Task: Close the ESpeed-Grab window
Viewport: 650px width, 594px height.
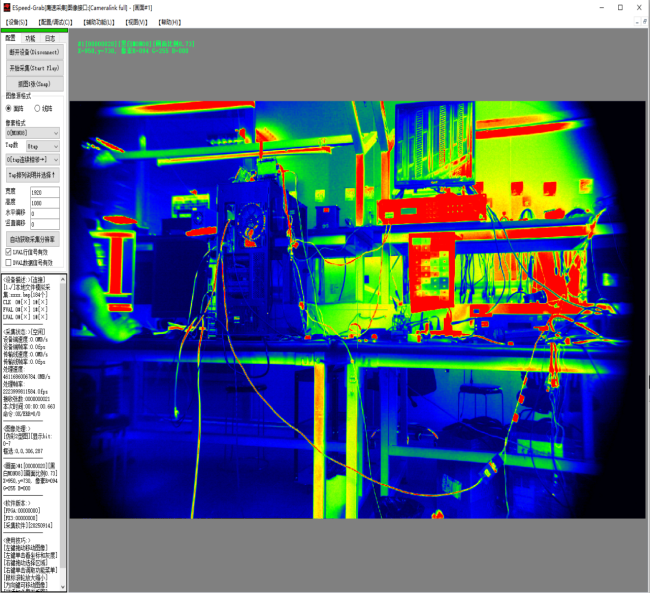Action: 639,7
